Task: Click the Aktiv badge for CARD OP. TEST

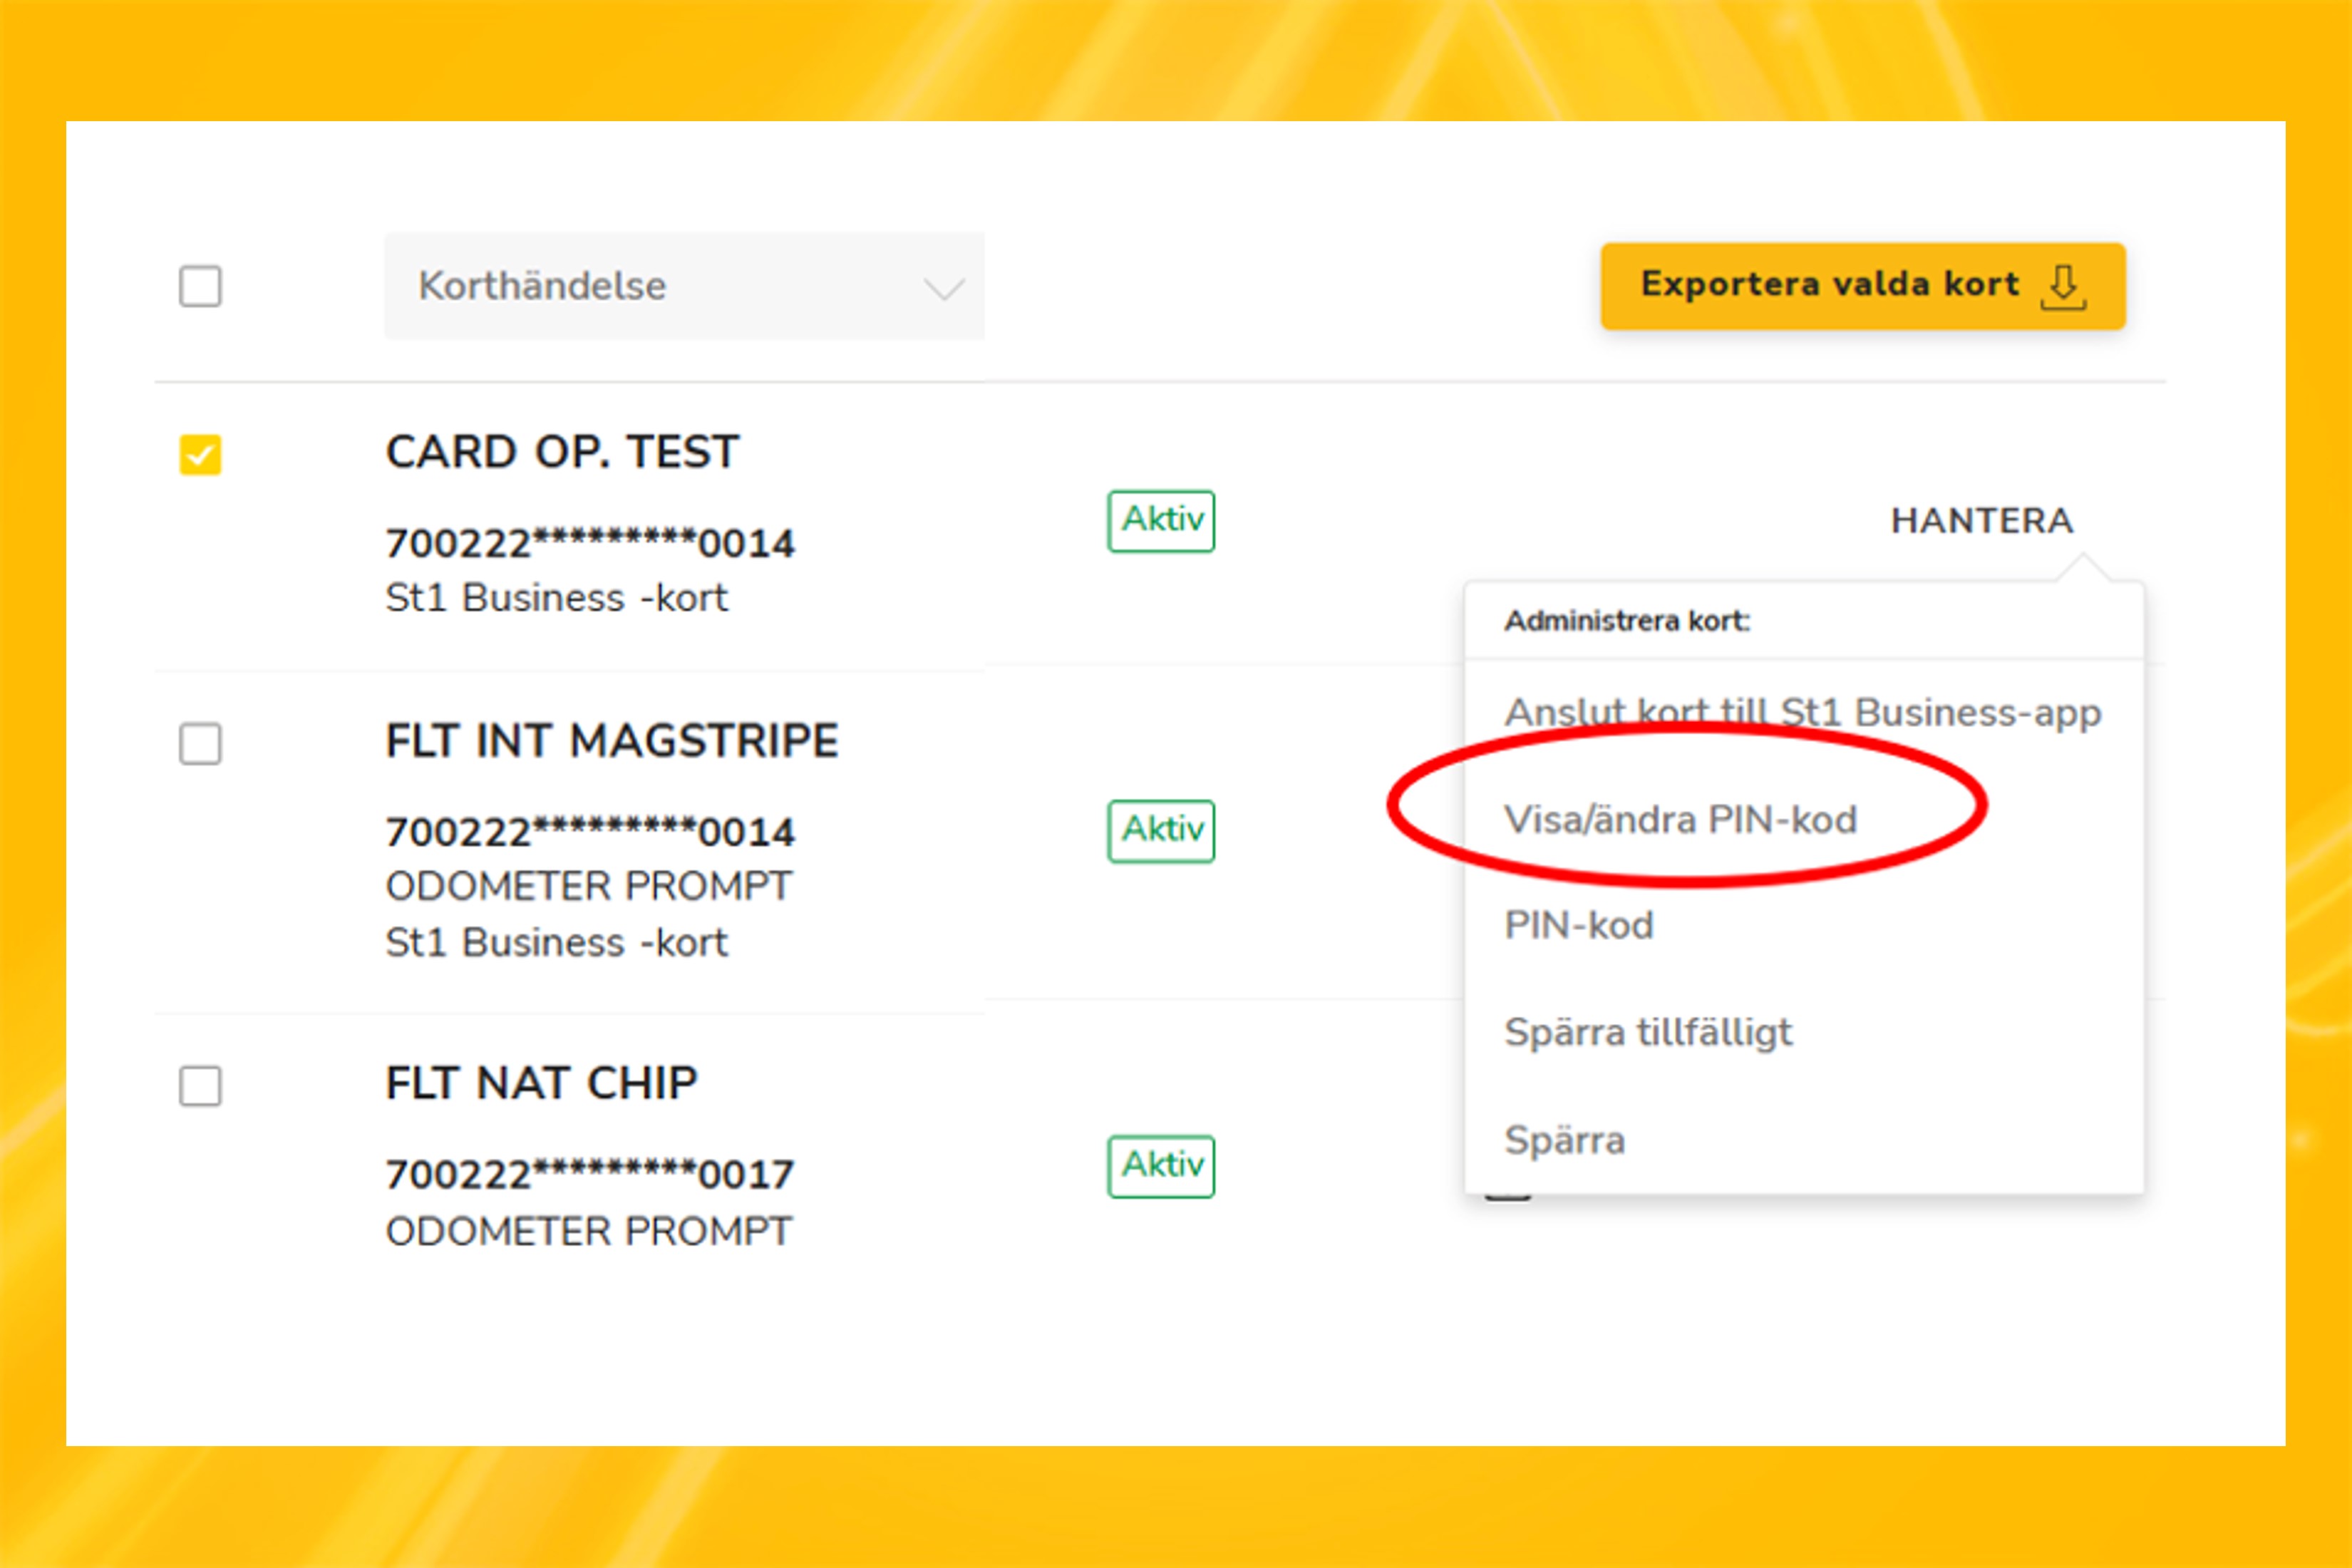Action: [x=1161, y=521]
